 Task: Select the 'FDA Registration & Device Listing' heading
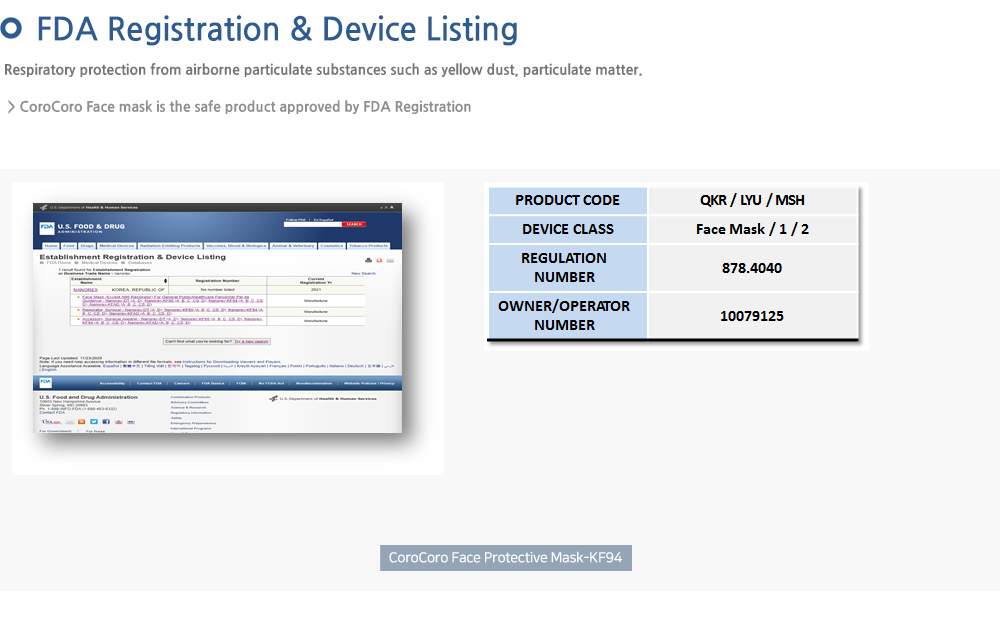point(277,29)
